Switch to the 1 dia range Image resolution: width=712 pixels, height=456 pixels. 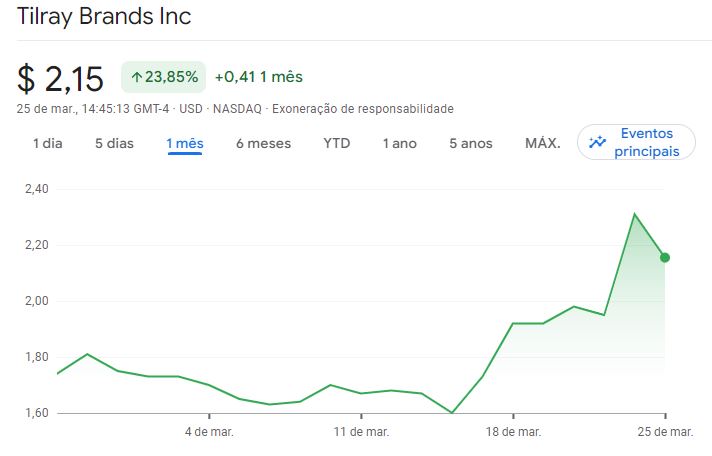coord(47,143)
